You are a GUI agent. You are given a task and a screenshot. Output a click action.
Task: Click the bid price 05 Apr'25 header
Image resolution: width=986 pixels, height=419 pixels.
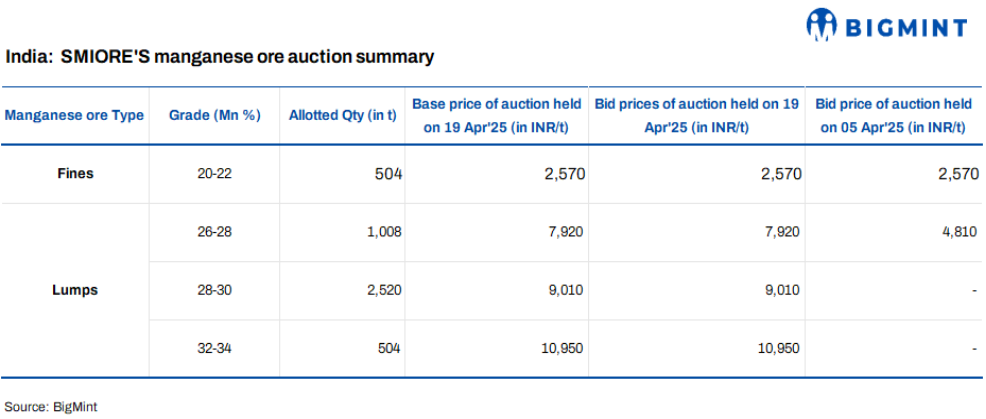pyautogui.click(x=893, y=115)
